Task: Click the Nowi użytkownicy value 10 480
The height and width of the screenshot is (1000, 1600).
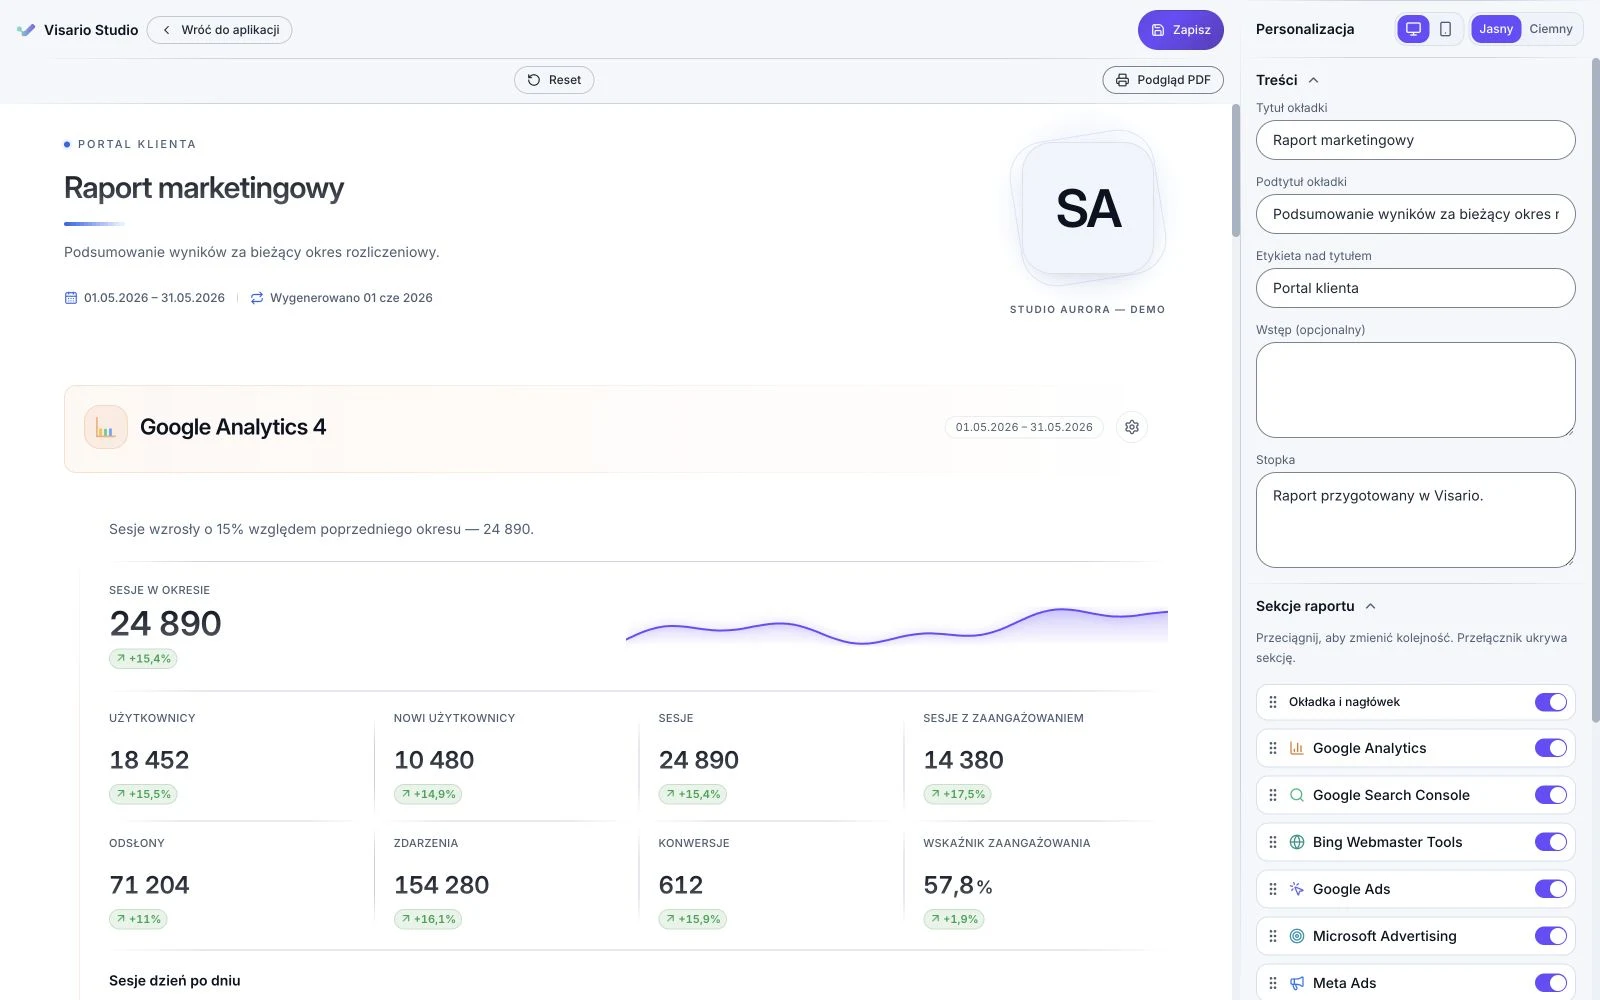Action: tap(434, 760)
